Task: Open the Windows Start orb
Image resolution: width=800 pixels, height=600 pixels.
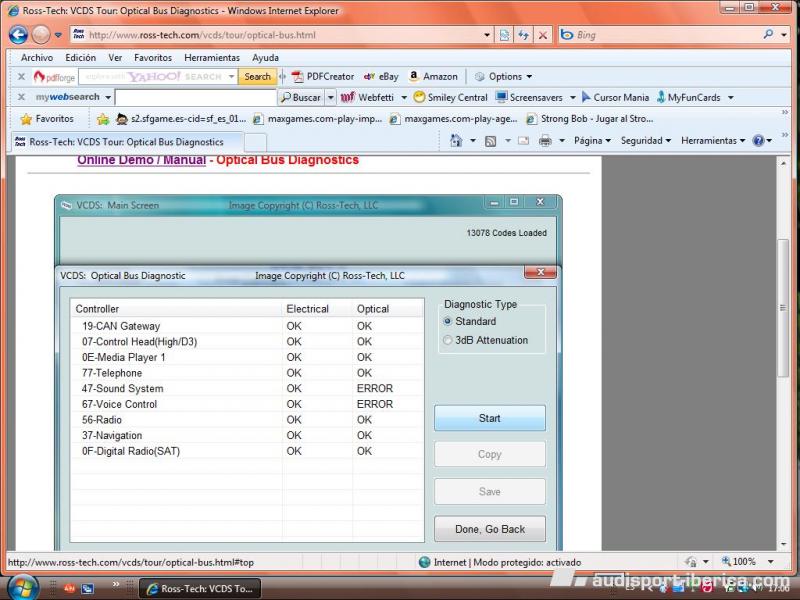Action: pos(21,588)
